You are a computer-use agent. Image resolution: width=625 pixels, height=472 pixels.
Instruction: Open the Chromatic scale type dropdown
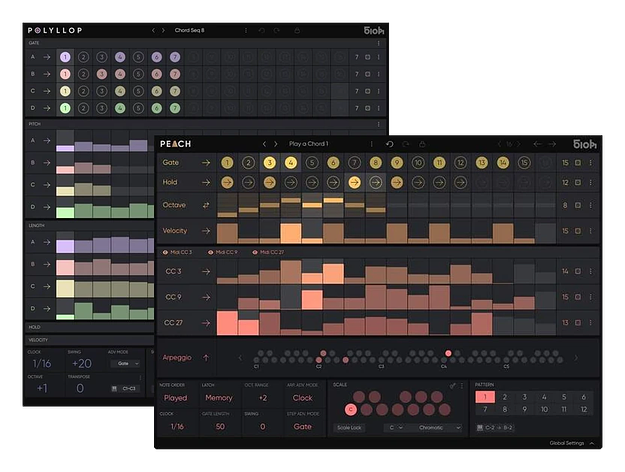(x=436, y=428)
